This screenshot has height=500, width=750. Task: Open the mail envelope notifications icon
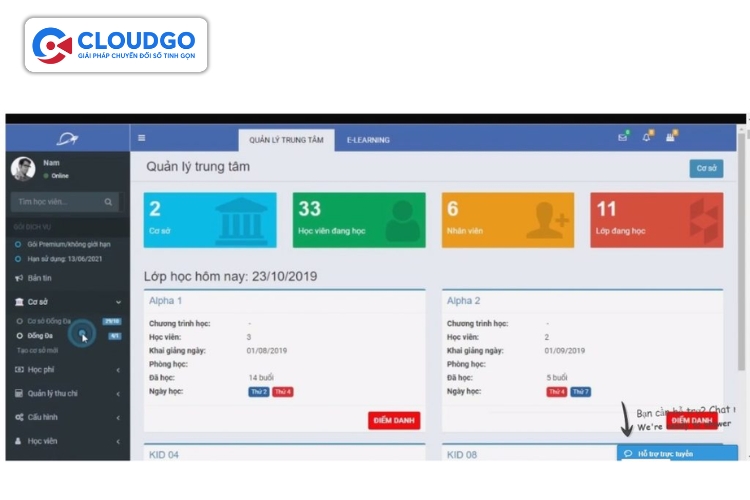(622, 138)
